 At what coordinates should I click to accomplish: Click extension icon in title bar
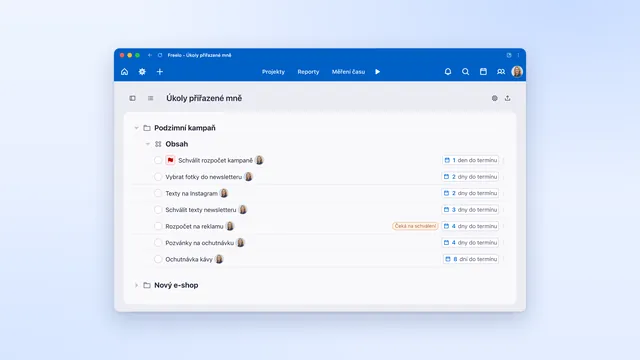click(509, 55)
